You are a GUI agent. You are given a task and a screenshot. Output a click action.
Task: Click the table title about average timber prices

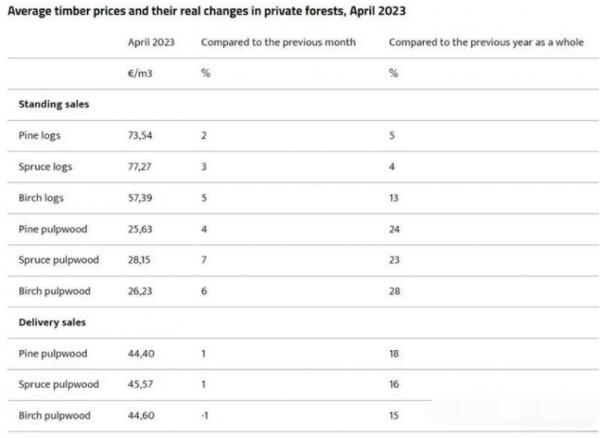coord(207,11)
